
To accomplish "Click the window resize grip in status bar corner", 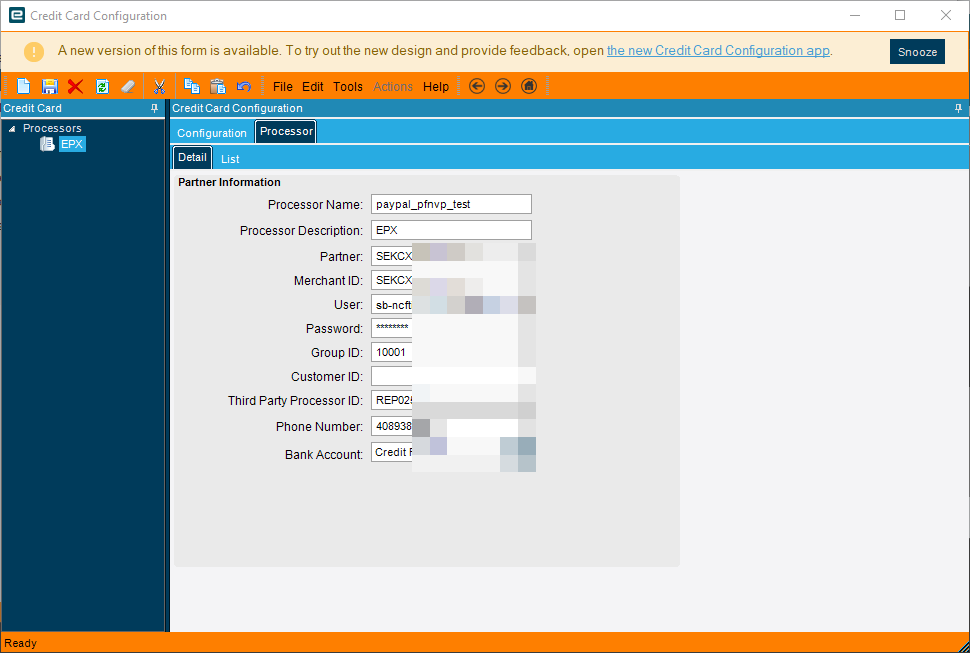I will pyautogui.click(x=963, y=646).
